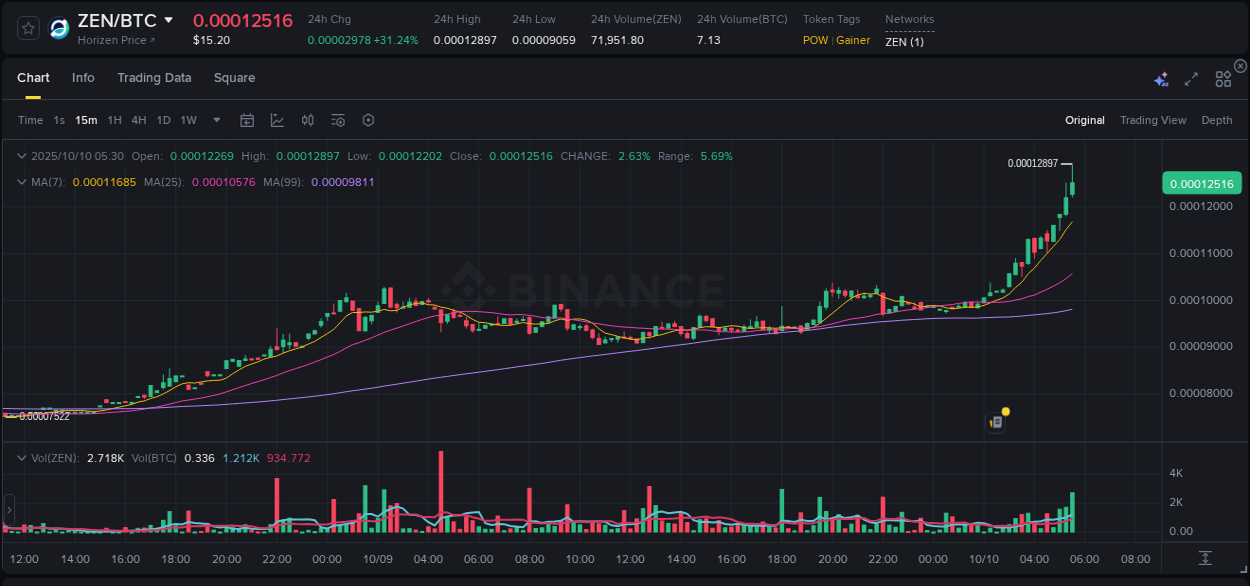This screenshot has height=586, width=1250.
Task: Switch chart to Trading View mode
Action: 1153,120
